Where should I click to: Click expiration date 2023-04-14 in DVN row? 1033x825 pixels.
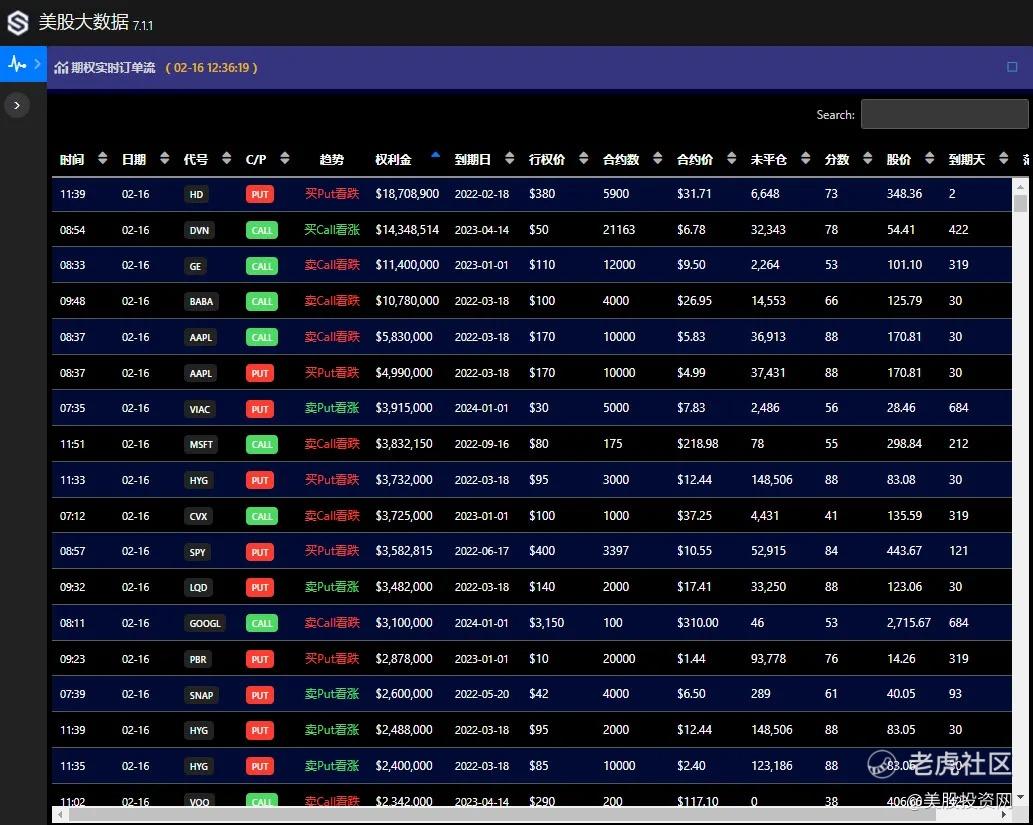[x=482, y=230]
